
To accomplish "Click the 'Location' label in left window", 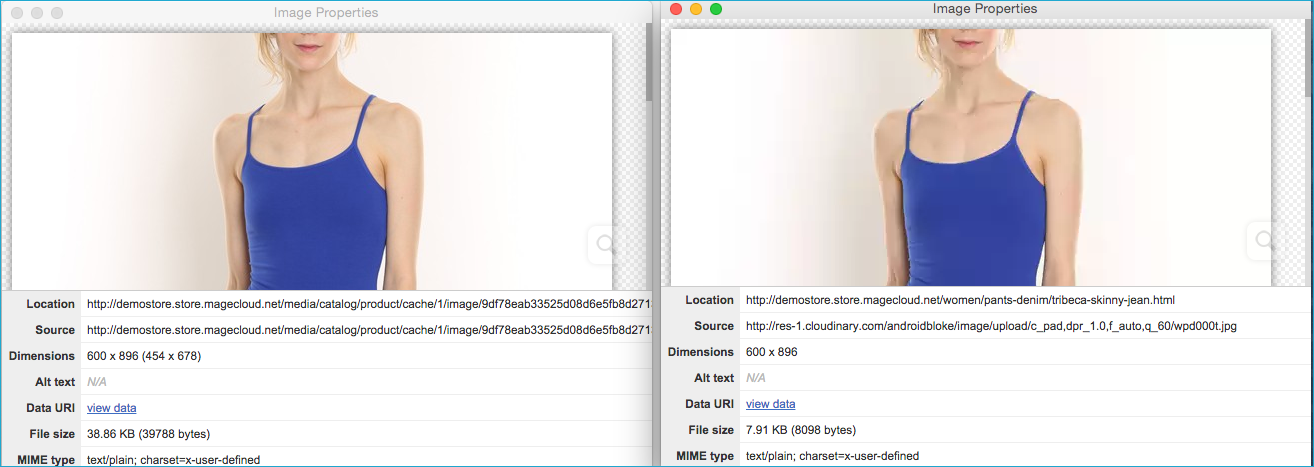I will coord(51,304).
